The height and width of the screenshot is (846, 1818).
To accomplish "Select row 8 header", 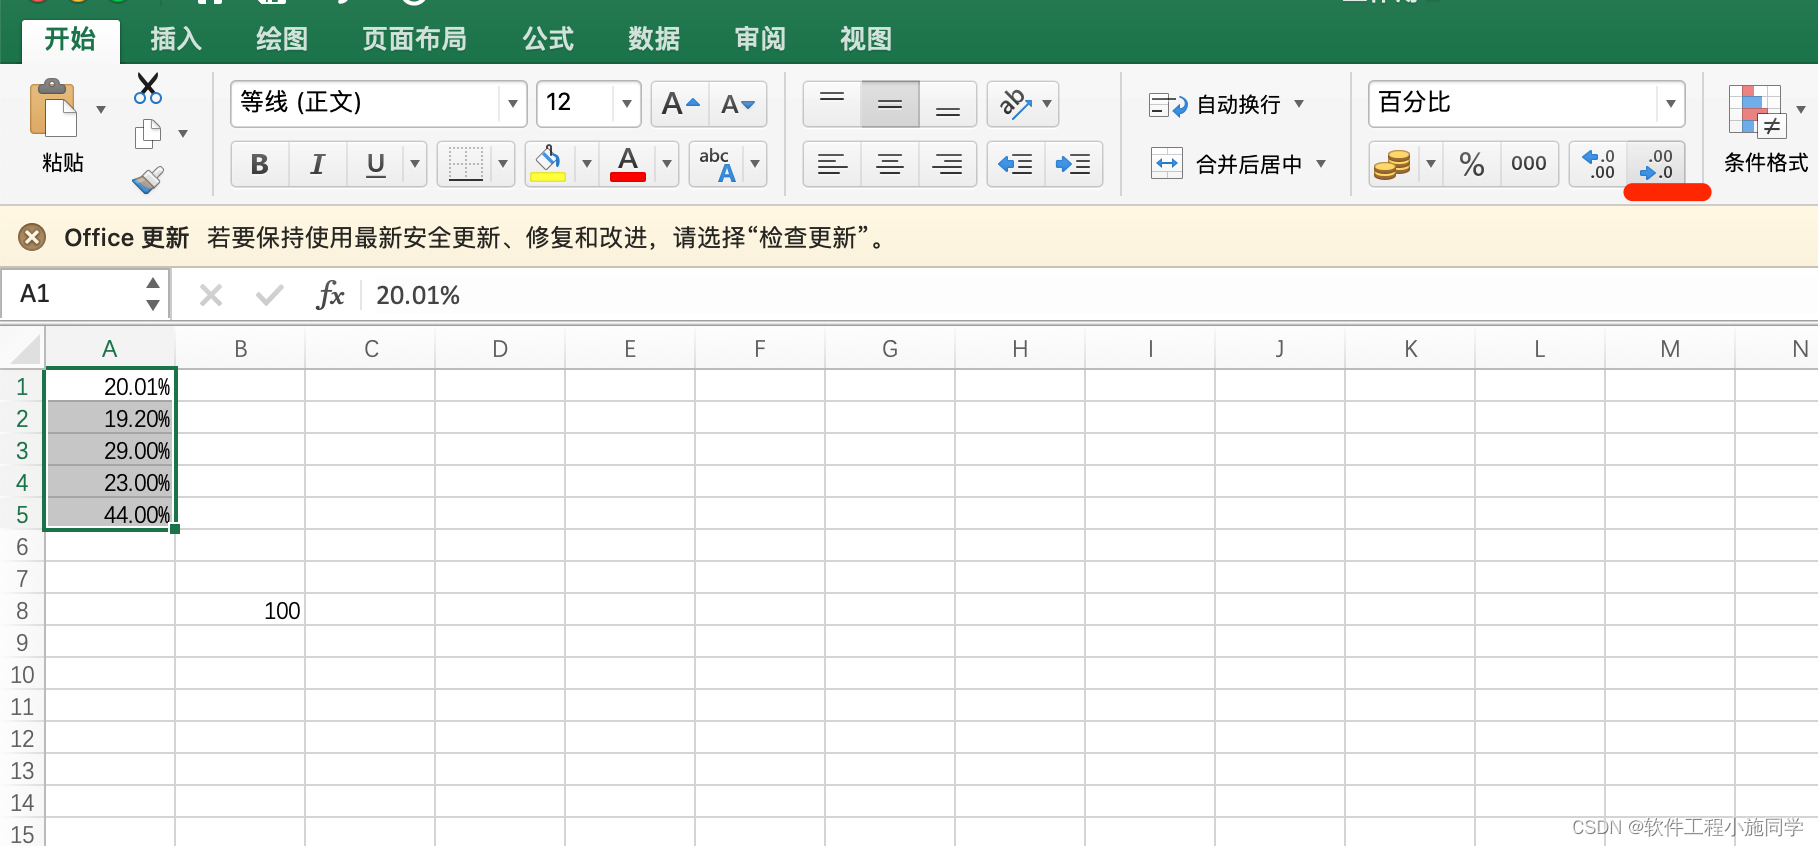I will [x=22, y=611].
